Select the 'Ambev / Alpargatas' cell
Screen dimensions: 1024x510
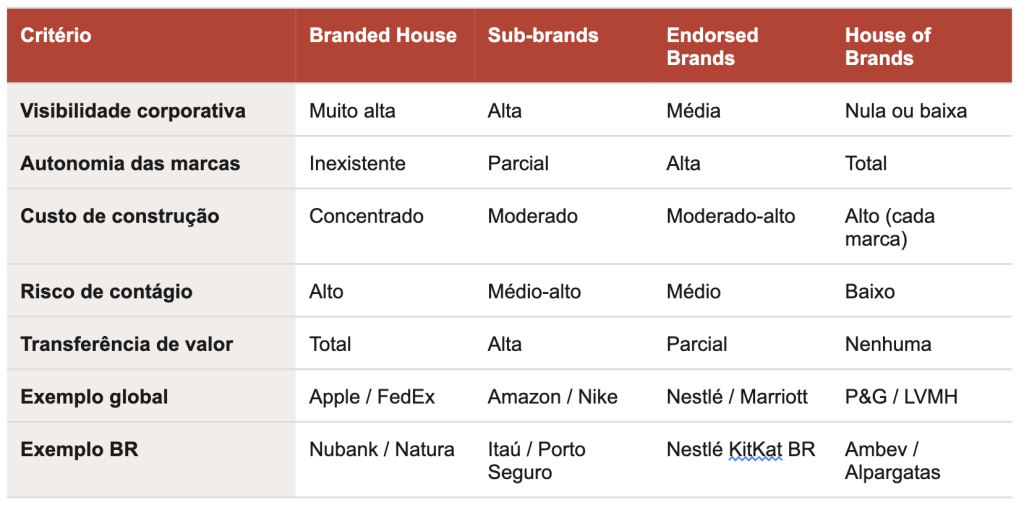pyautogui.click(x=892, y=461)
